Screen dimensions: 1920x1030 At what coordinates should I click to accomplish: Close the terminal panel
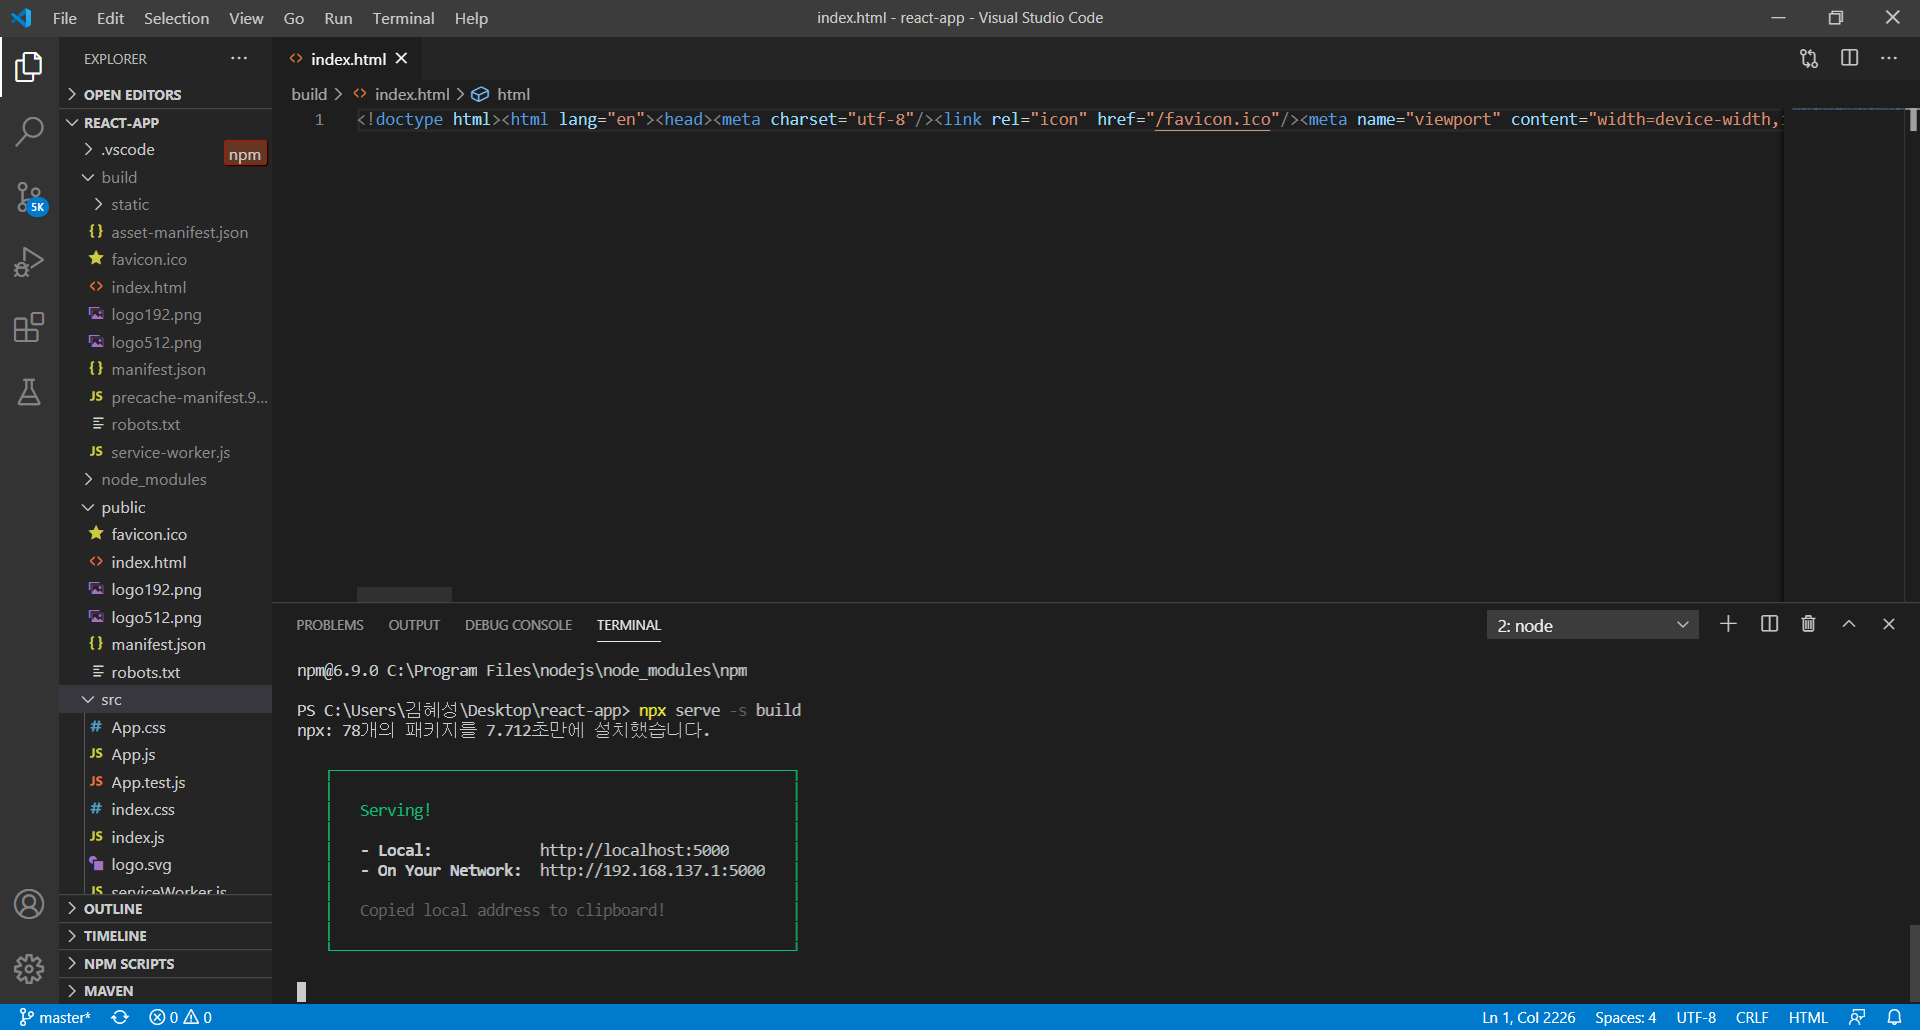(1889, 624)
